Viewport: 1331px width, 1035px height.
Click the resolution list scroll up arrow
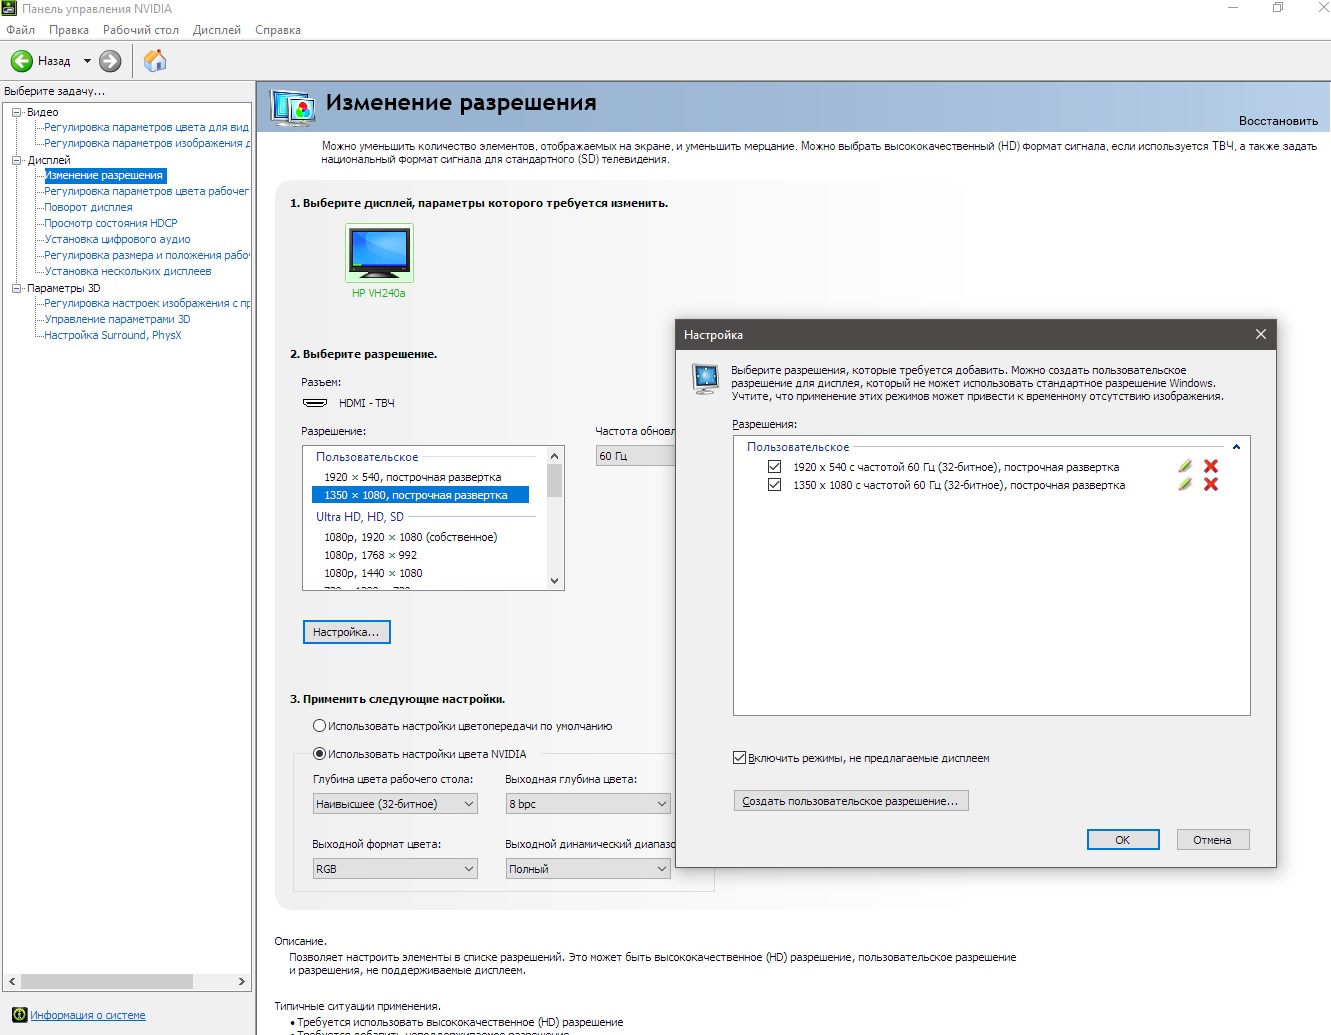point(555,455)
